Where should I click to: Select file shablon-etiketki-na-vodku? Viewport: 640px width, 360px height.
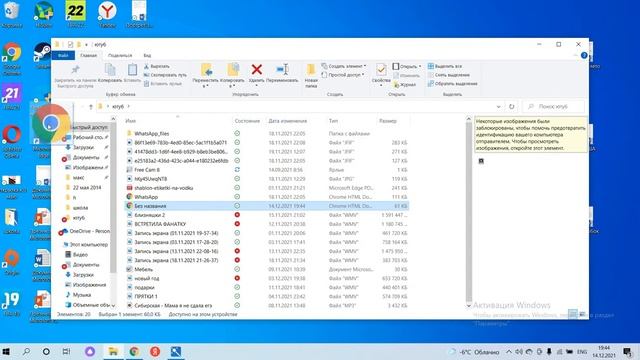click(x=163, y=188)
